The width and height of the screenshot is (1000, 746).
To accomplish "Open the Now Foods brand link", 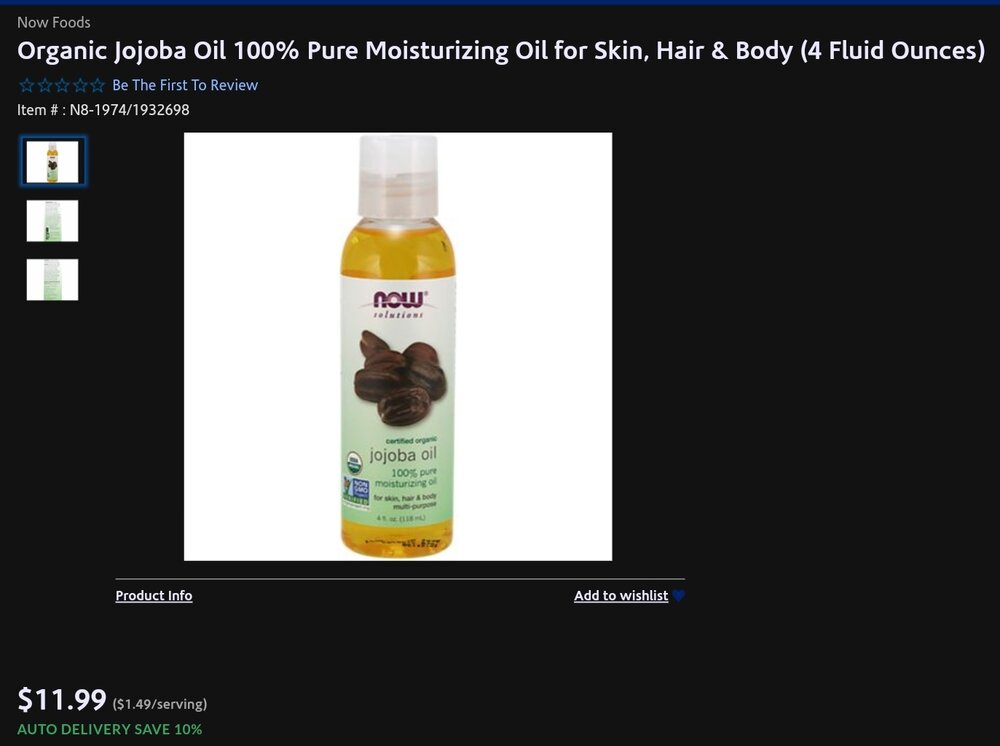I will [54, 22].
